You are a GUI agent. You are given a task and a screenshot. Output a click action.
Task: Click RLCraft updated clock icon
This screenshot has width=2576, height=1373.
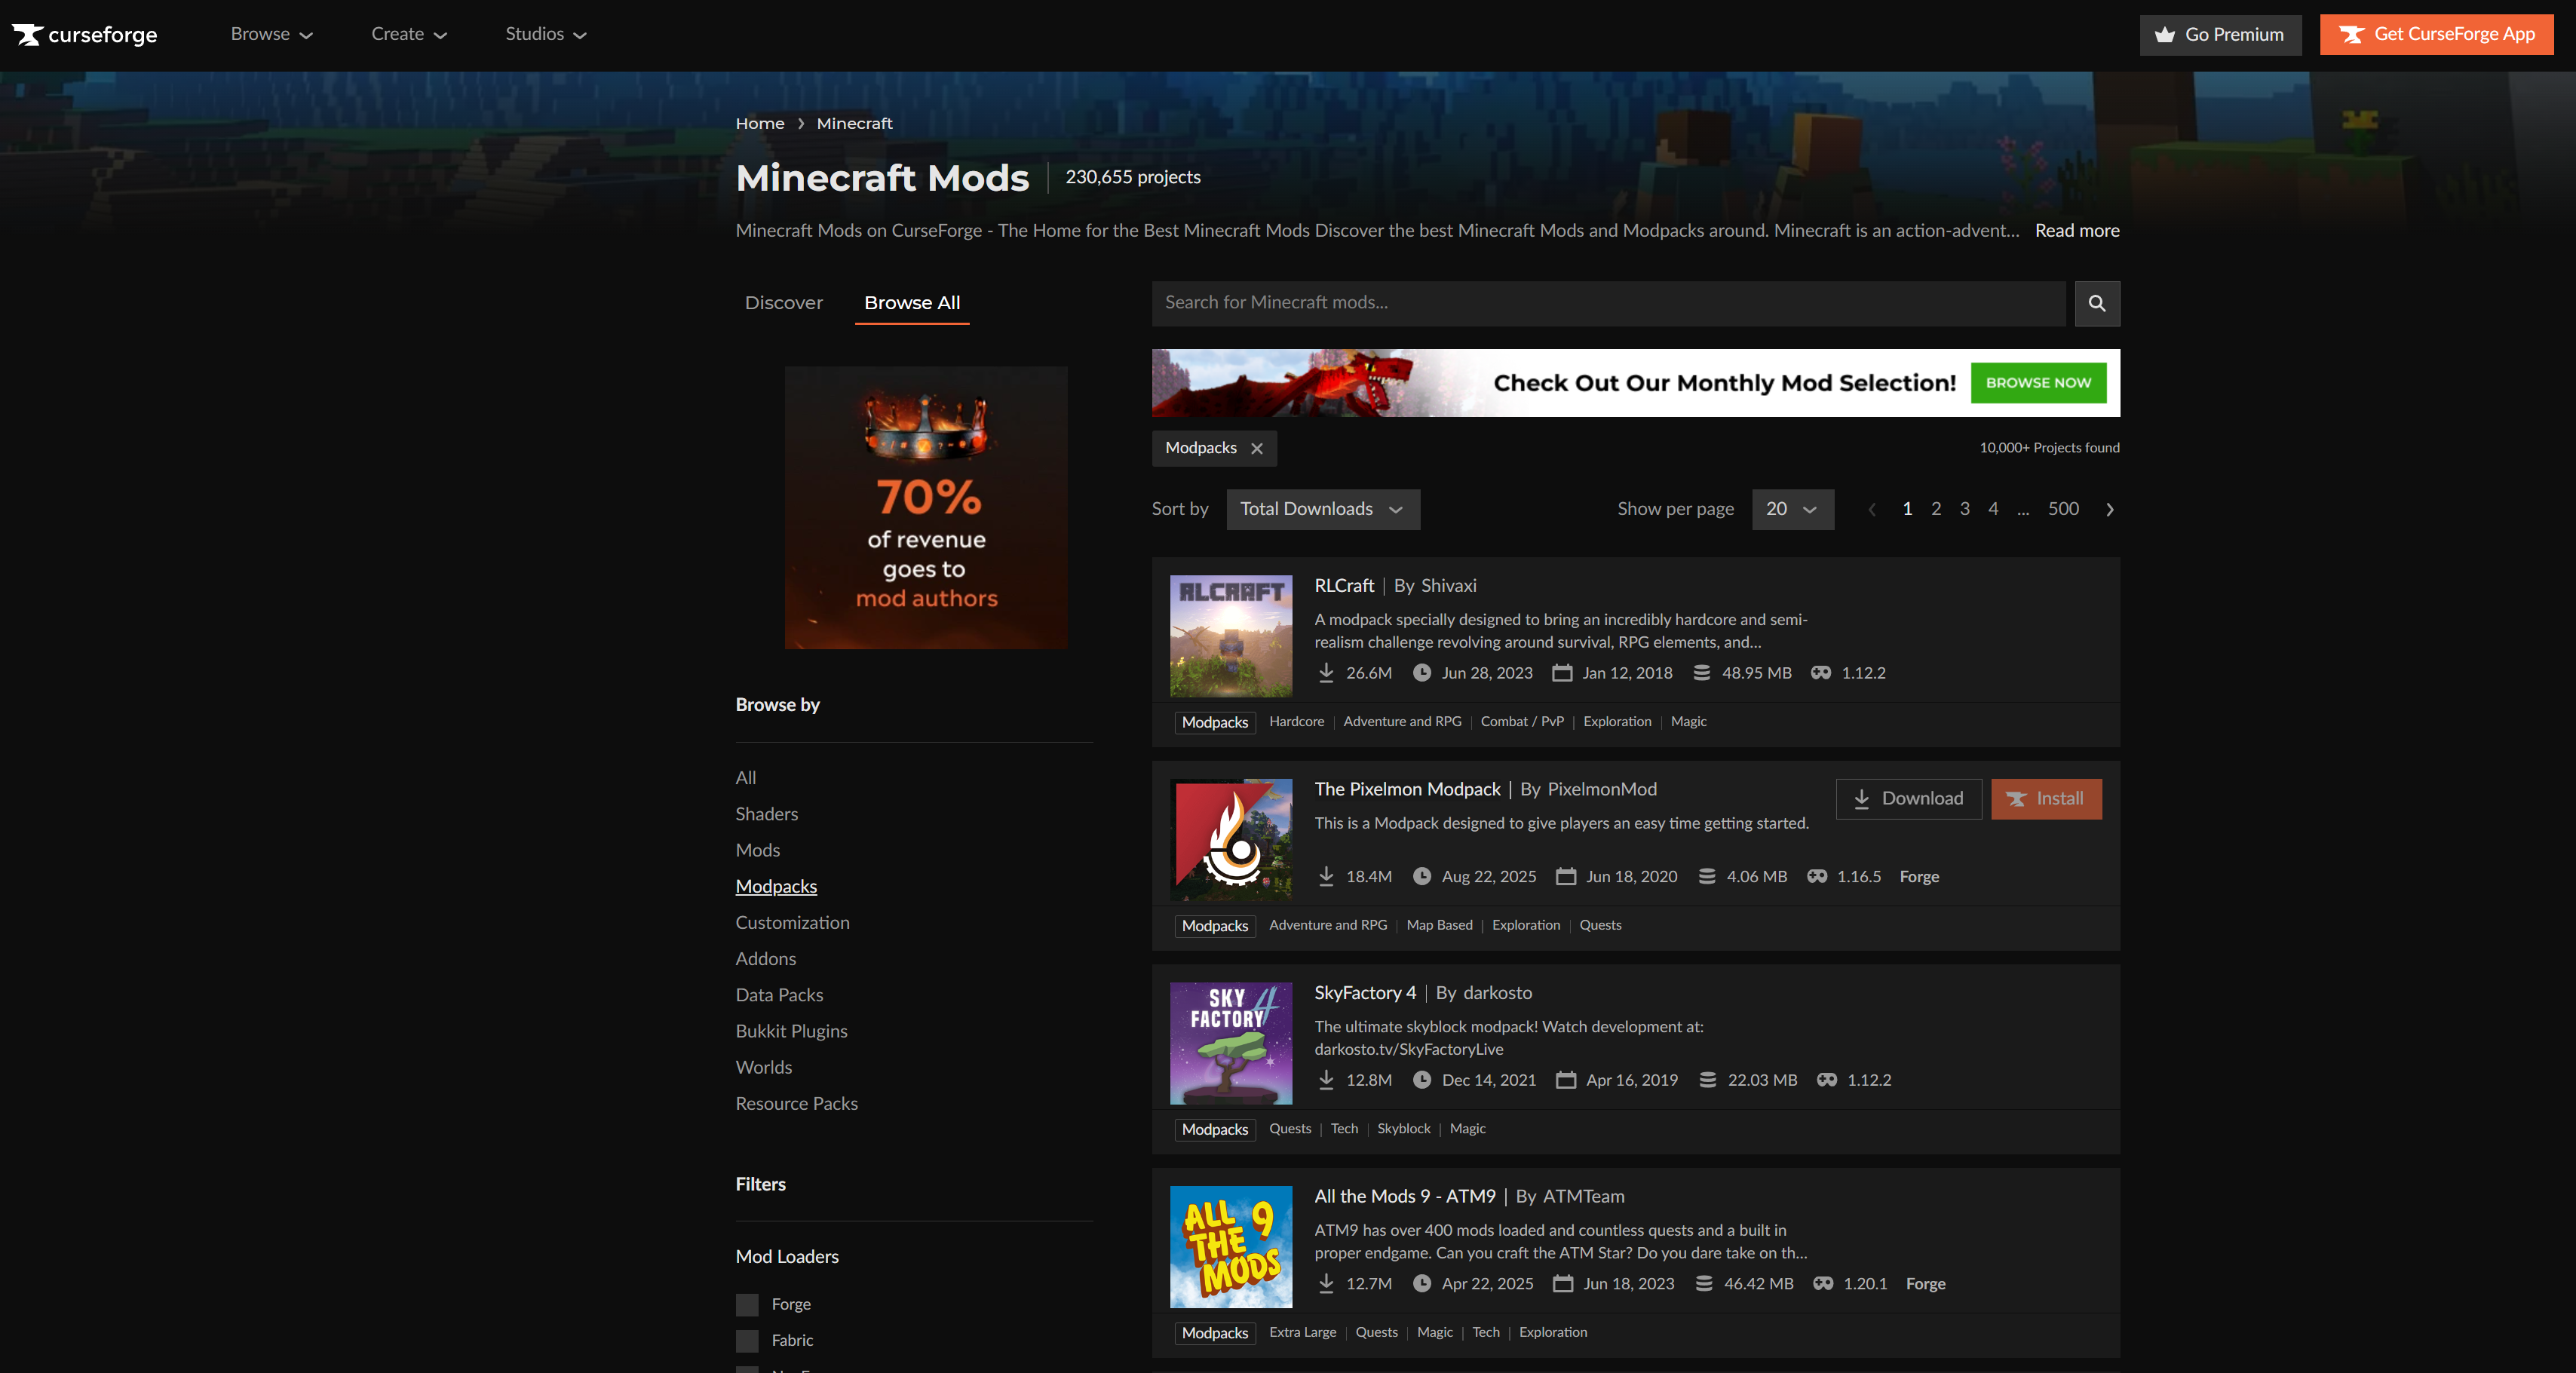[x=1422, y=673]
